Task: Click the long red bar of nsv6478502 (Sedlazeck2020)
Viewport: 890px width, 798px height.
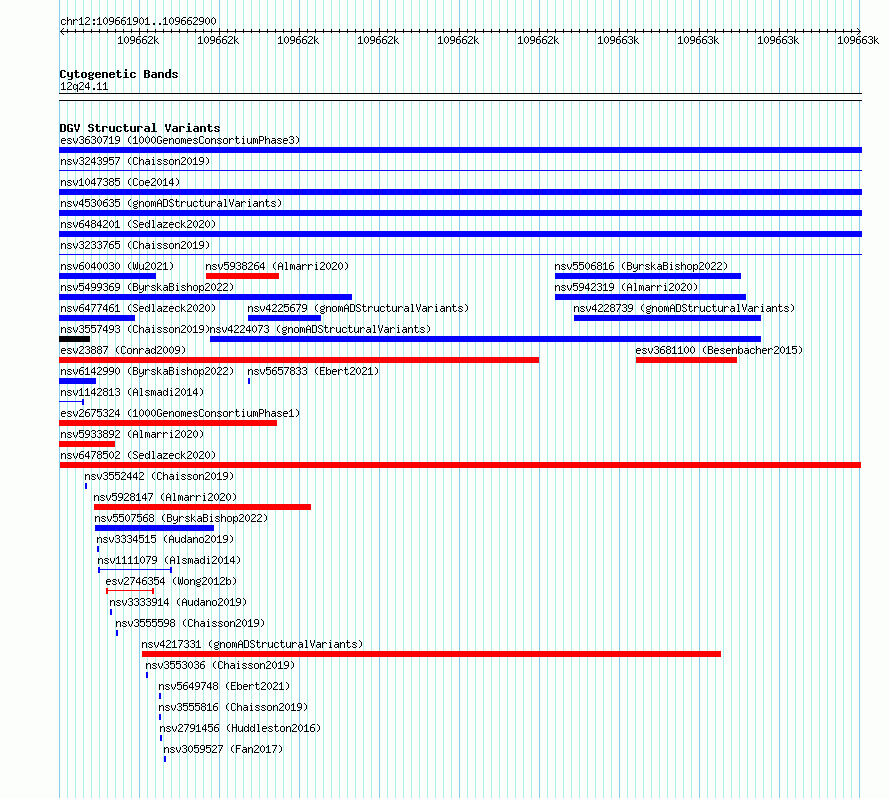Action: pyautogui.click(x=460, y=465)
